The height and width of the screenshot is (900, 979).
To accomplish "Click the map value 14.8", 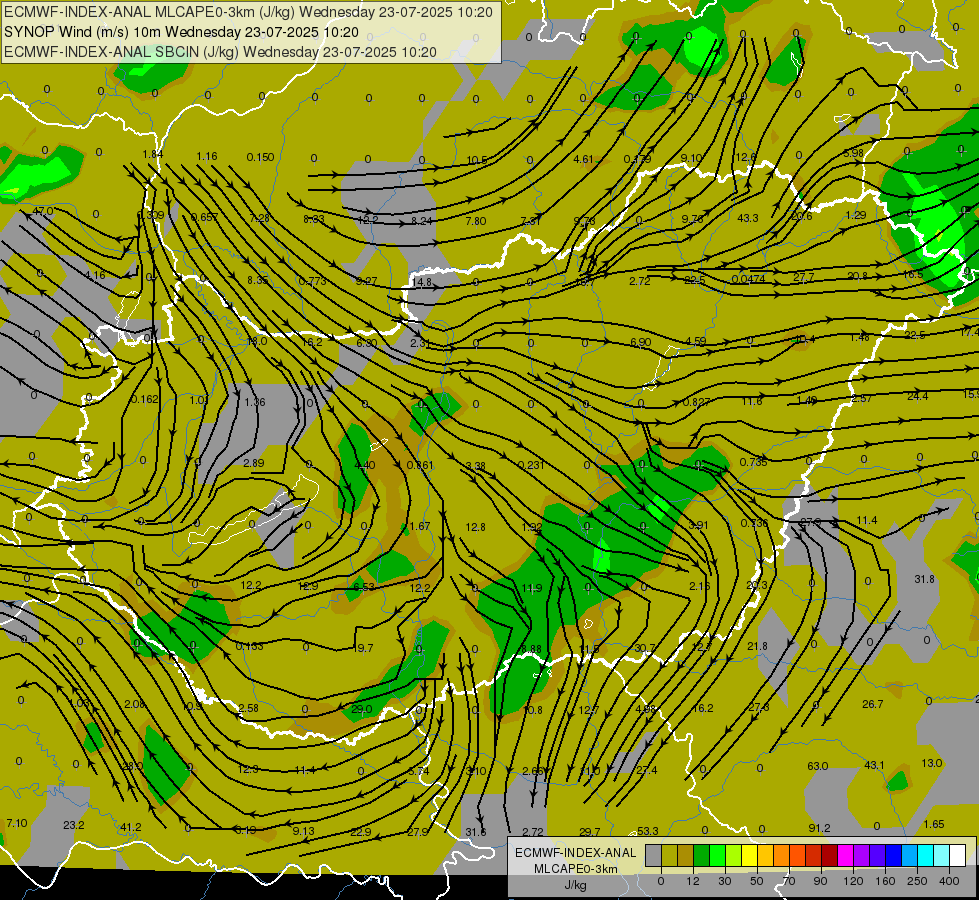I will click(421, 282).
